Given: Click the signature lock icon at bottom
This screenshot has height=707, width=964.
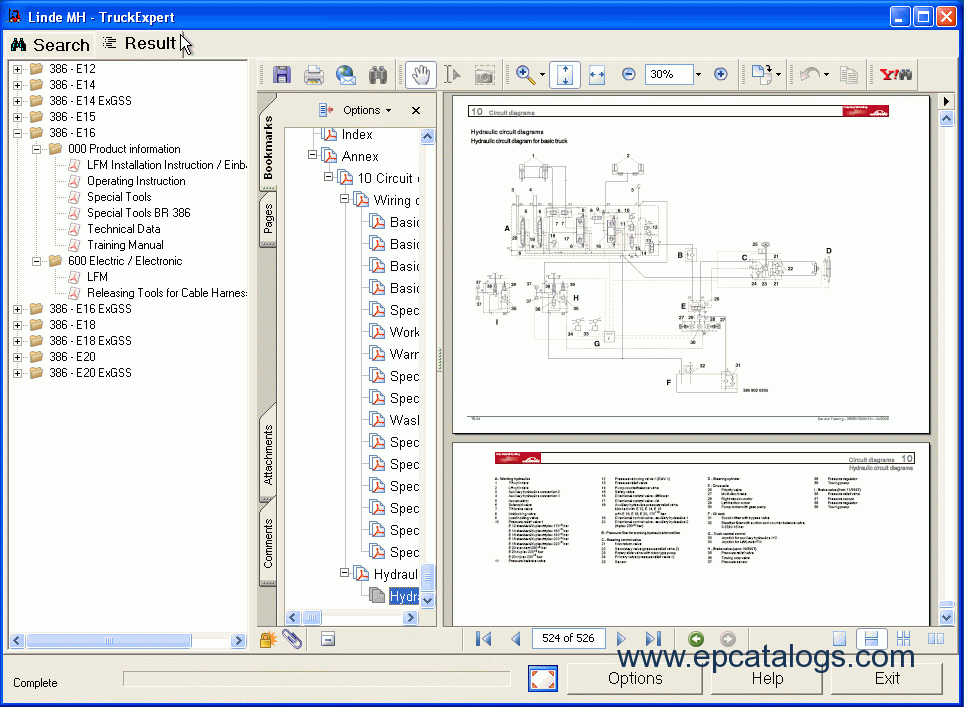Looking at the screenshot, I should point(267,639).
